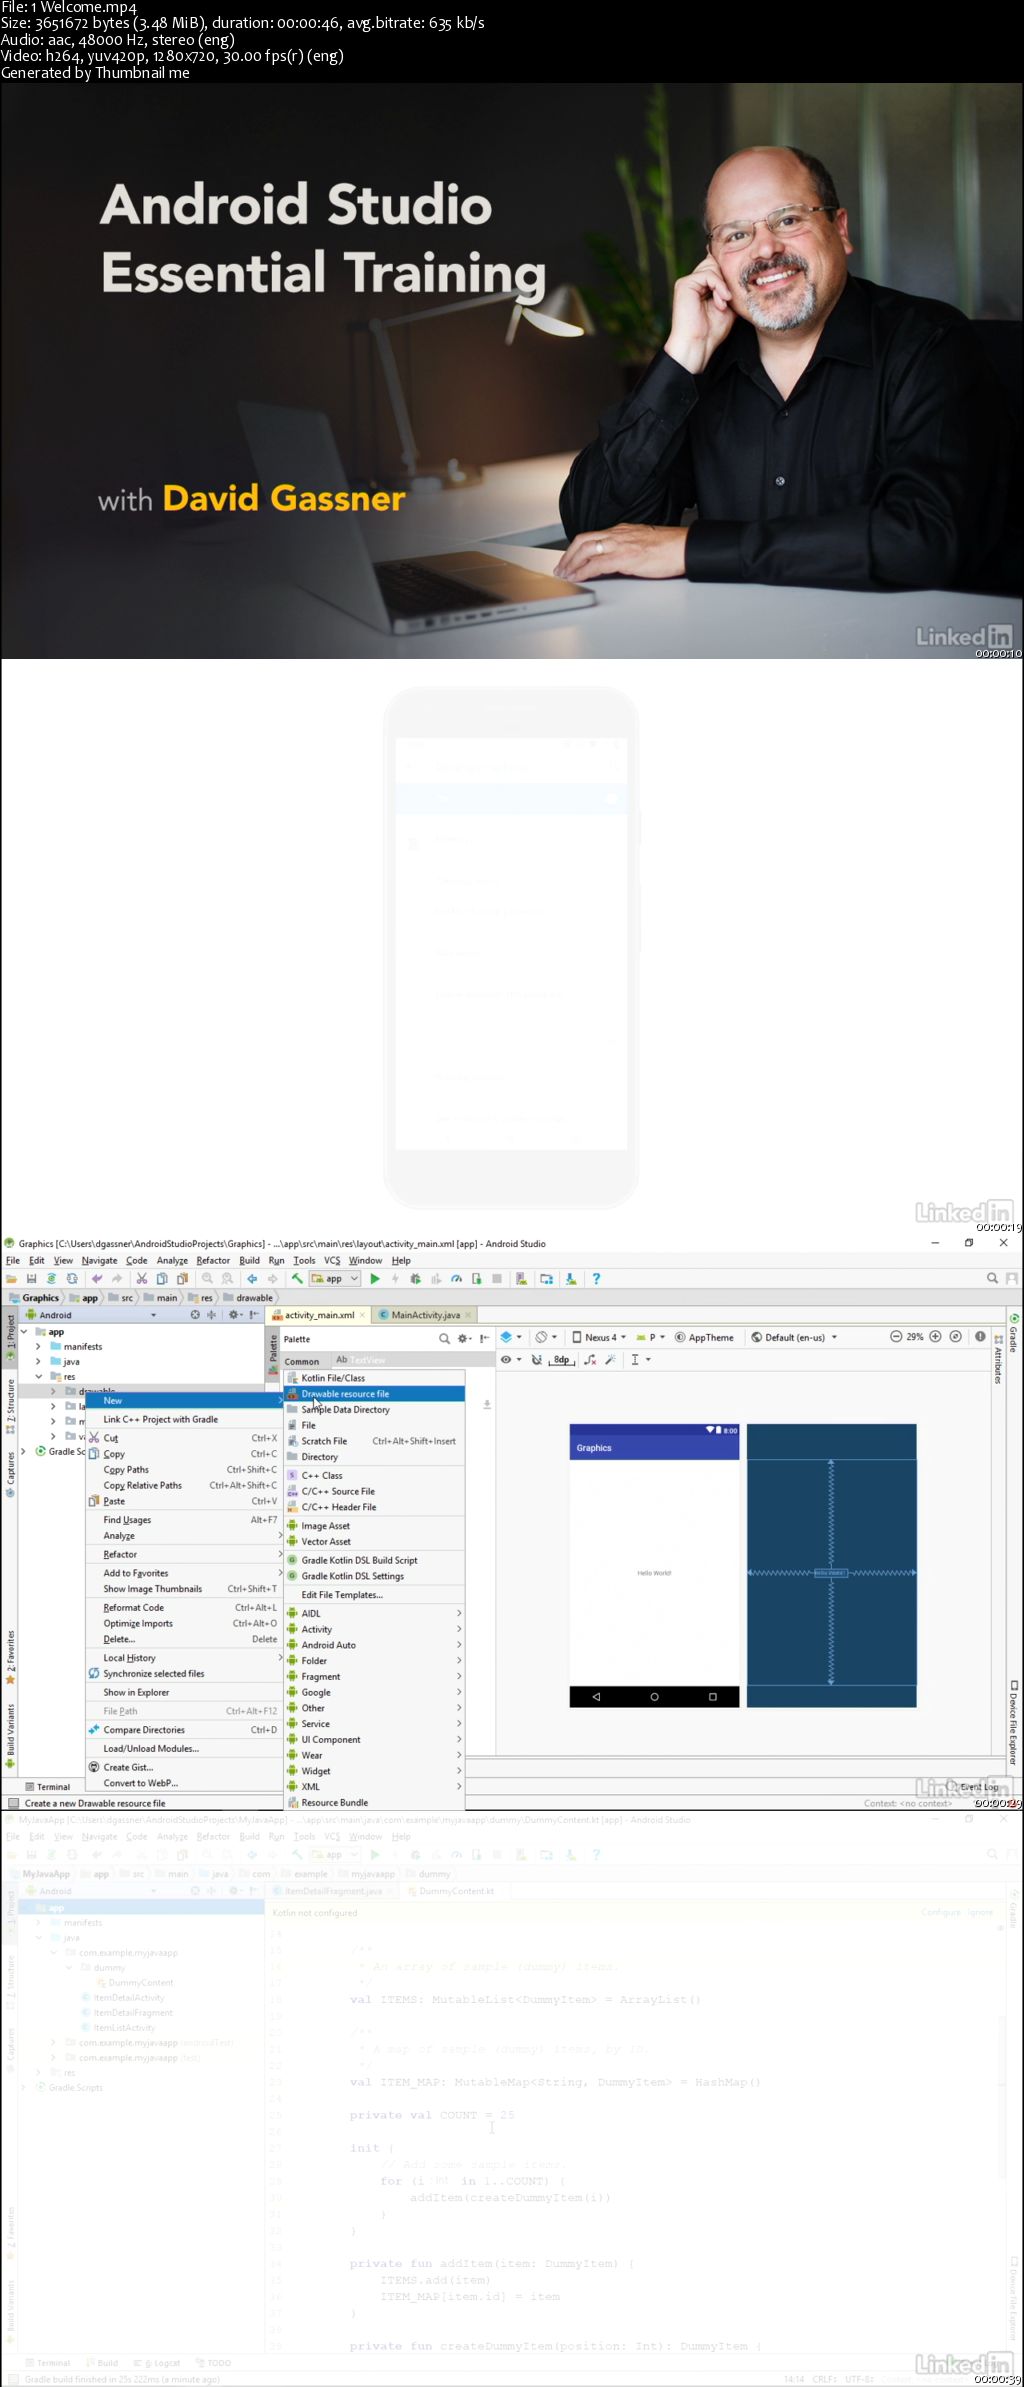Viewport: 1024px width, 2387px height.
Task: Toggle the Captures tool window tab
Action: click(x=11, y=1473)
